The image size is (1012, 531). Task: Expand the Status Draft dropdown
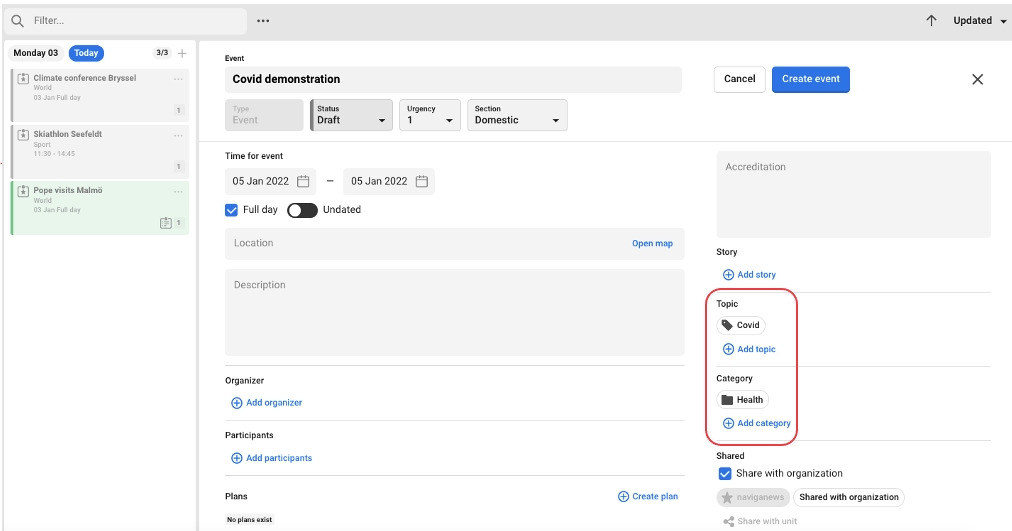tap(349, 115)
